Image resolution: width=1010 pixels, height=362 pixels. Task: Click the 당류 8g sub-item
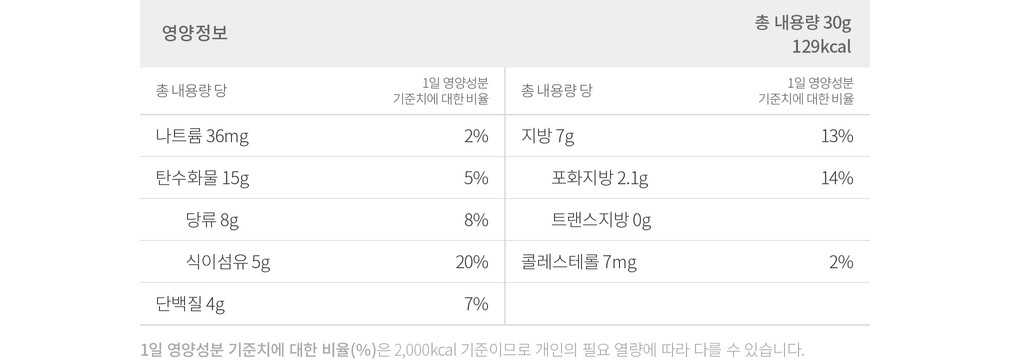(x=213, y=220)
